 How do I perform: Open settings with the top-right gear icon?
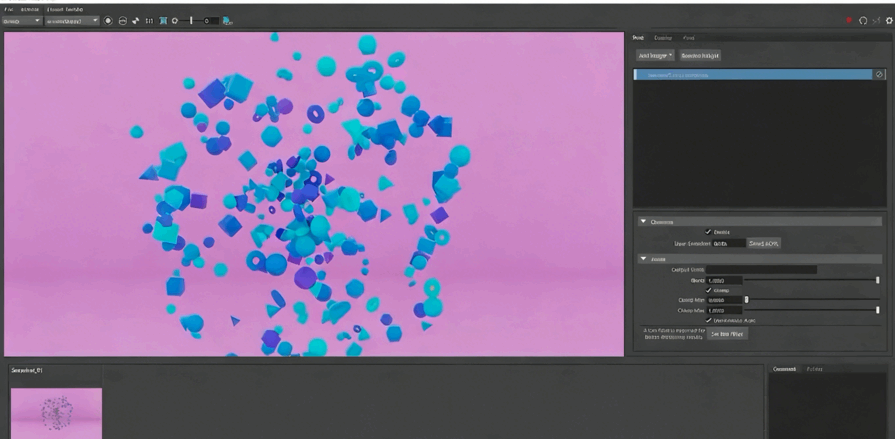[888, 20]
